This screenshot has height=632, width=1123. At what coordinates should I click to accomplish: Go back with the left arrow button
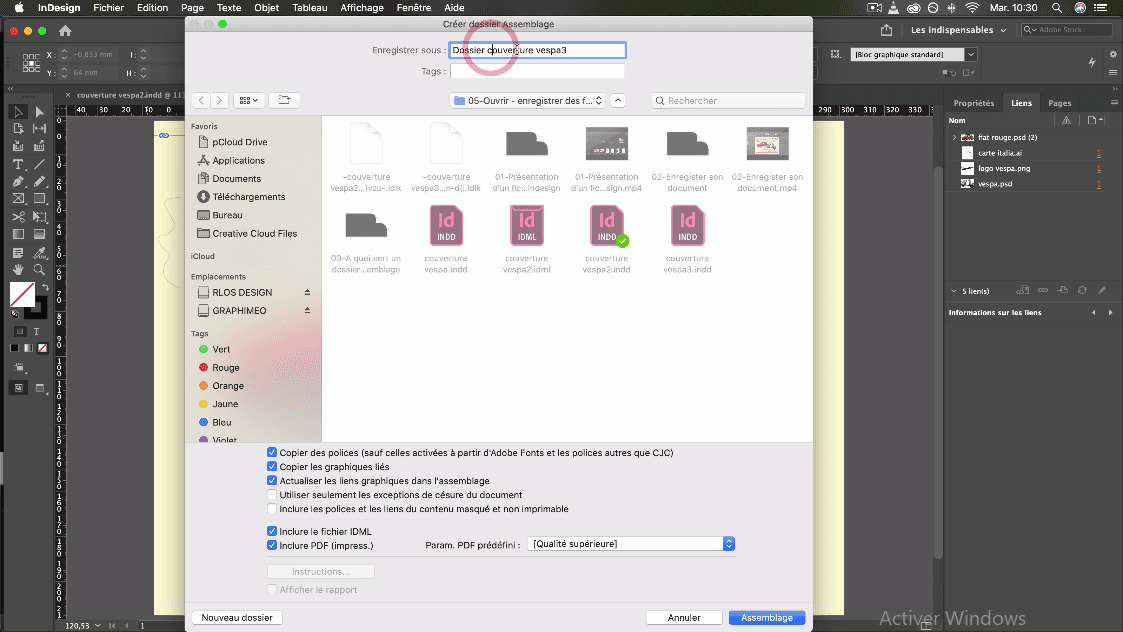coord(201,100)
